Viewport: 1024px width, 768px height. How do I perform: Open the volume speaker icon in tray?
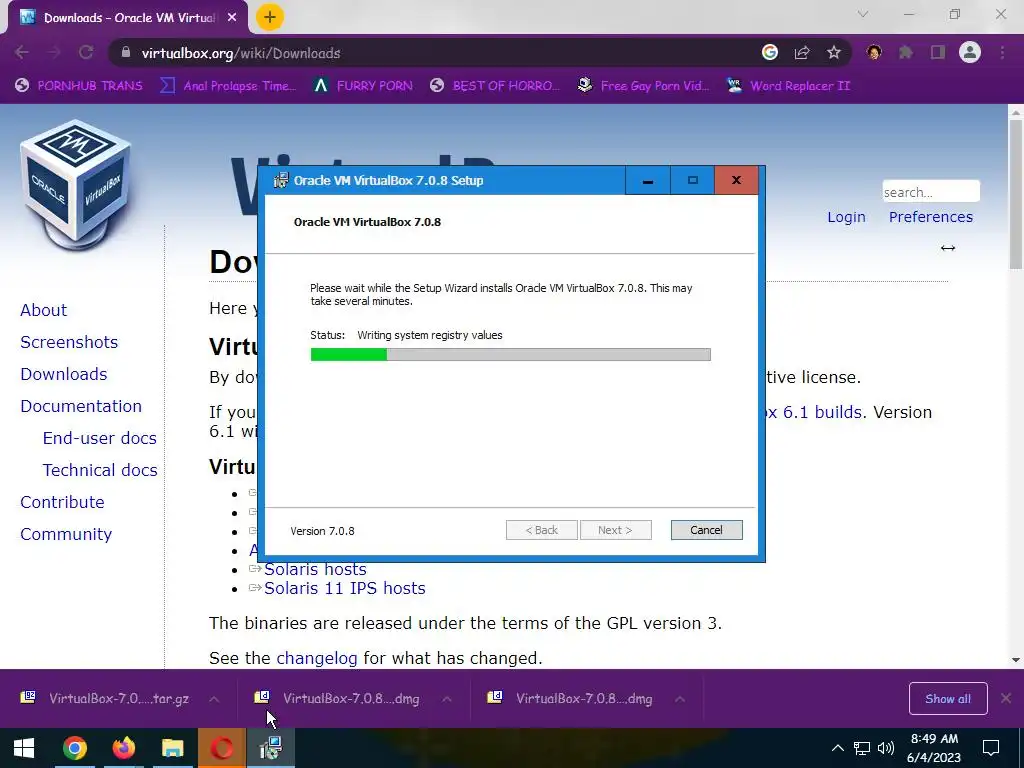[x=886, y=748]
